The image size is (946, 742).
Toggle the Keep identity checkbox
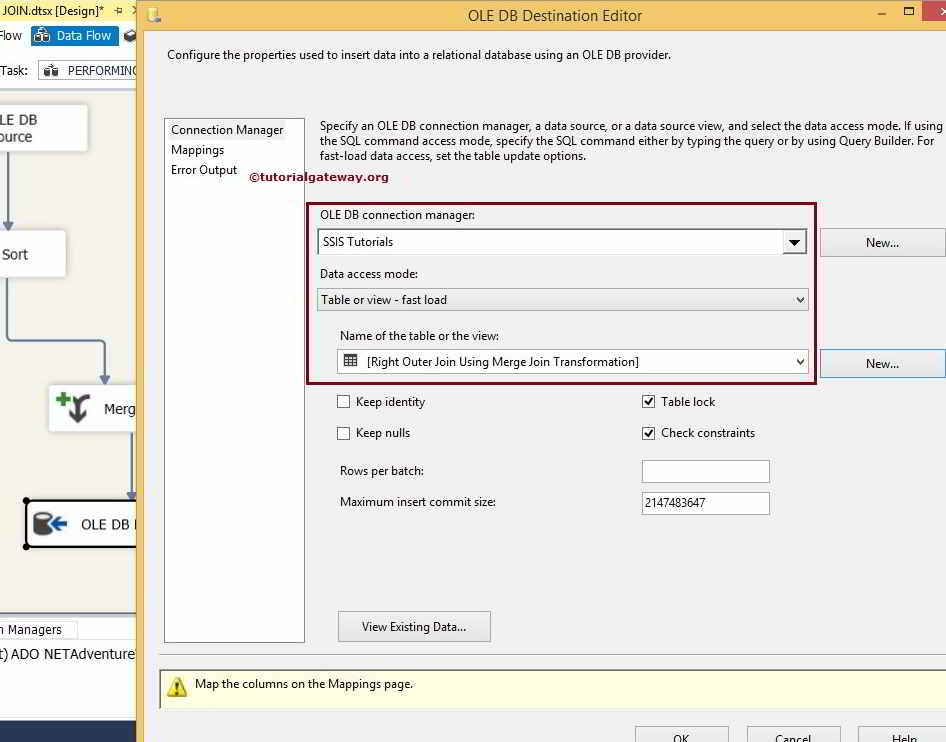[x=343, y=402]
